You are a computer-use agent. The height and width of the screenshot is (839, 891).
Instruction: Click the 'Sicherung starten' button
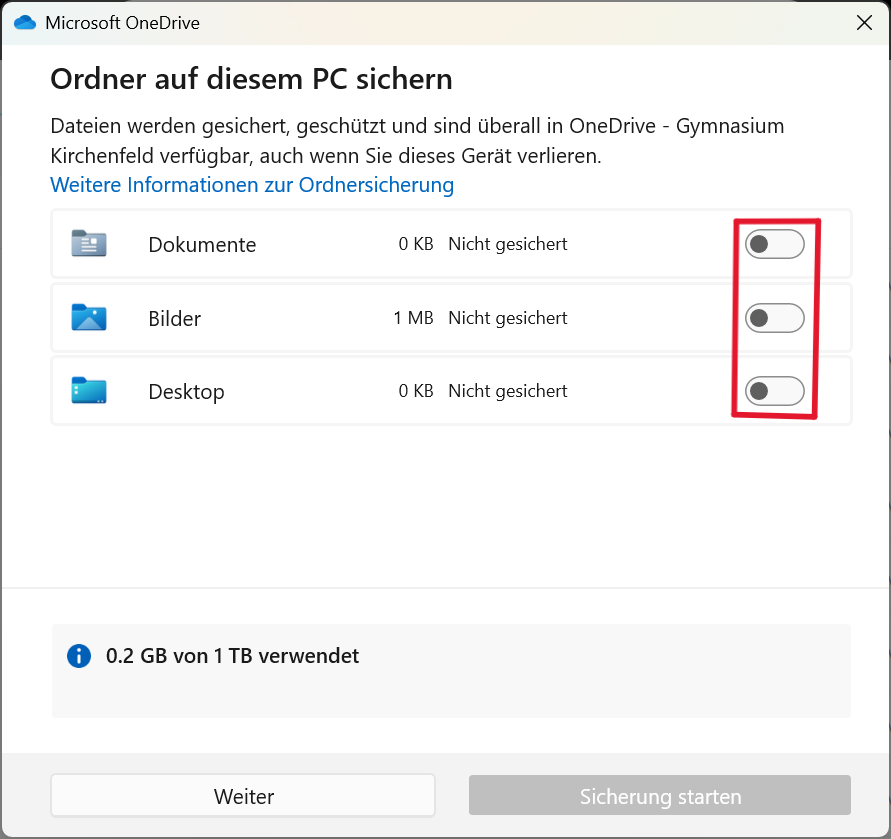point(660,796)
